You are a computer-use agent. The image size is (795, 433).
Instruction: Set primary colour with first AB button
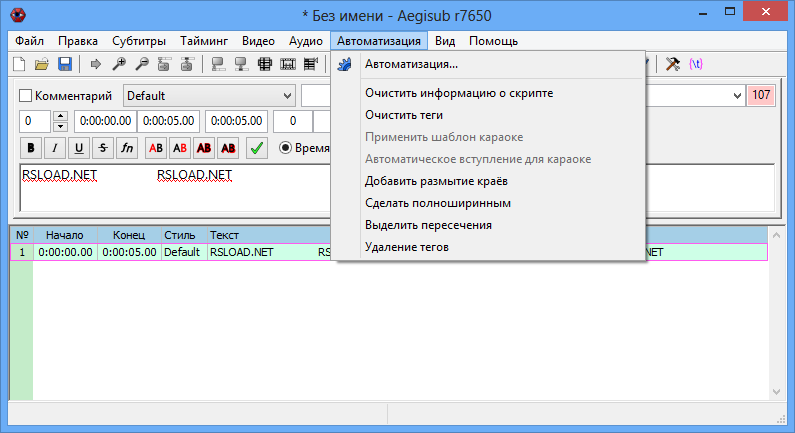(156, 148)
